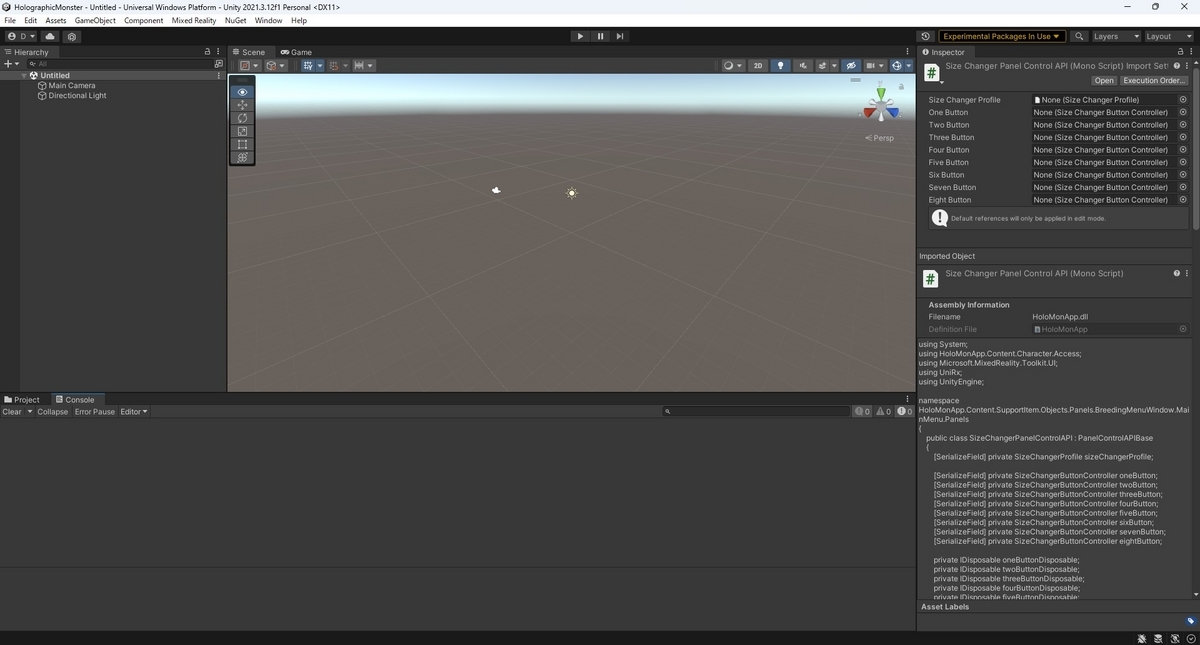Open Console Clear options arrow
Viewport: 1200px width, 645px height.
(x=30, y=412)
